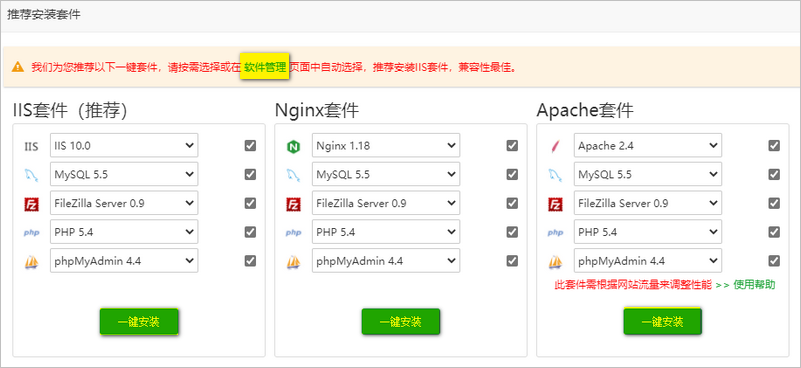The image size is (801, 368).
Task: Uncheck MySQL 5.5 checkbox in Apache suite
Action: (x=774, y=174)
